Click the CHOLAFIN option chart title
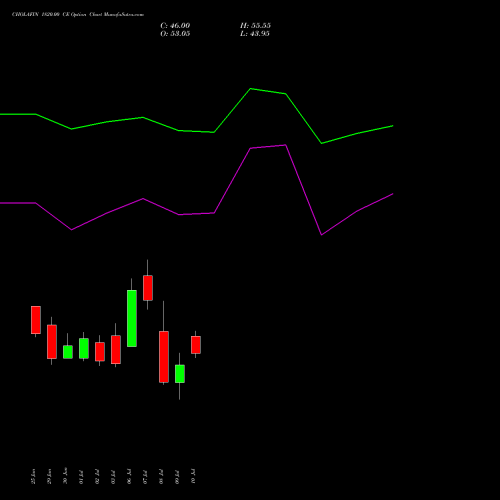 coord(78,15)
